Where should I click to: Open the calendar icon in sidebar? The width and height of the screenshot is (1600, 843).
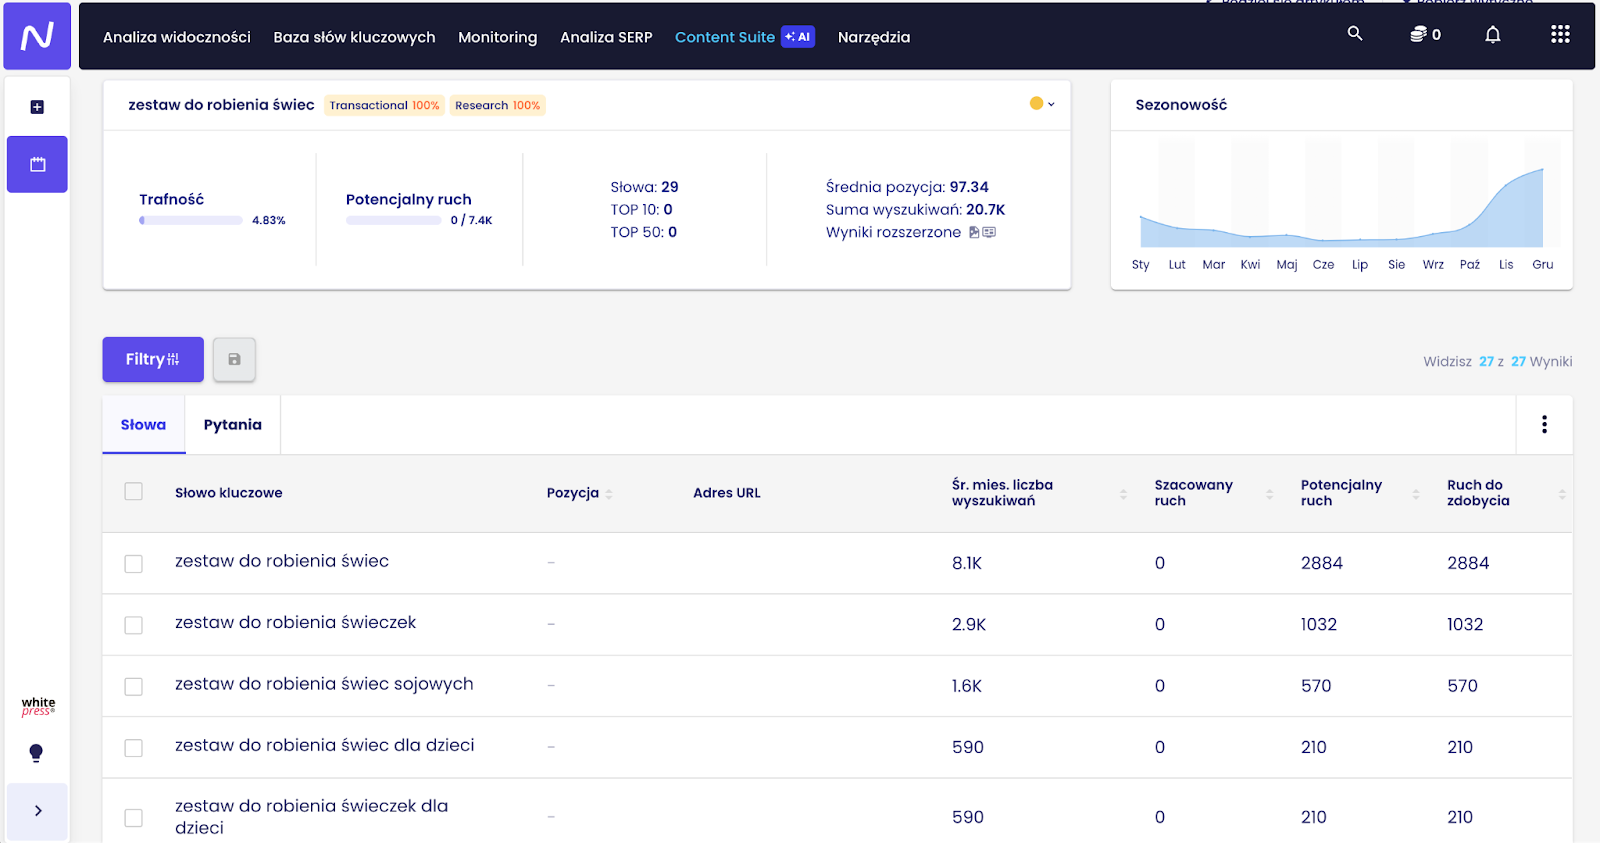point(37,164)
